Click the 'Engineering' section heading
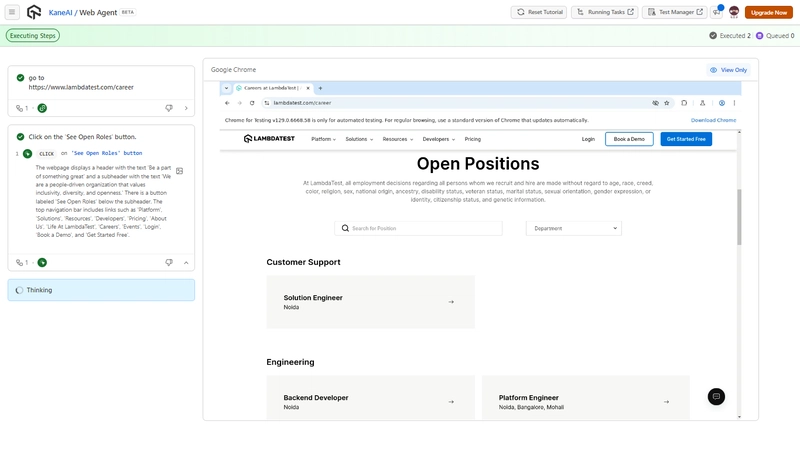 click(290, 362)
